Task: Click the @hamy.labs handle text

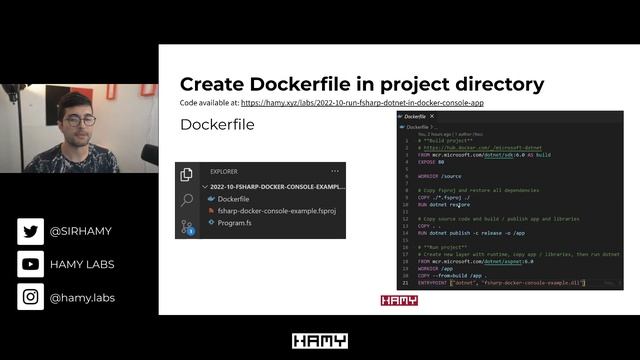Action: (82, 298)
